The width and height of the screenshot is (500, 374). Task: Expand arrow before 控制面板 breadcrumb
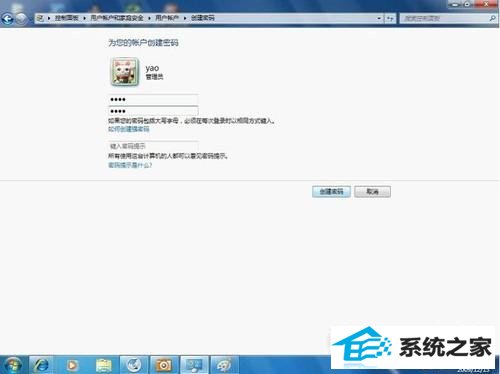tap(49, 18)
